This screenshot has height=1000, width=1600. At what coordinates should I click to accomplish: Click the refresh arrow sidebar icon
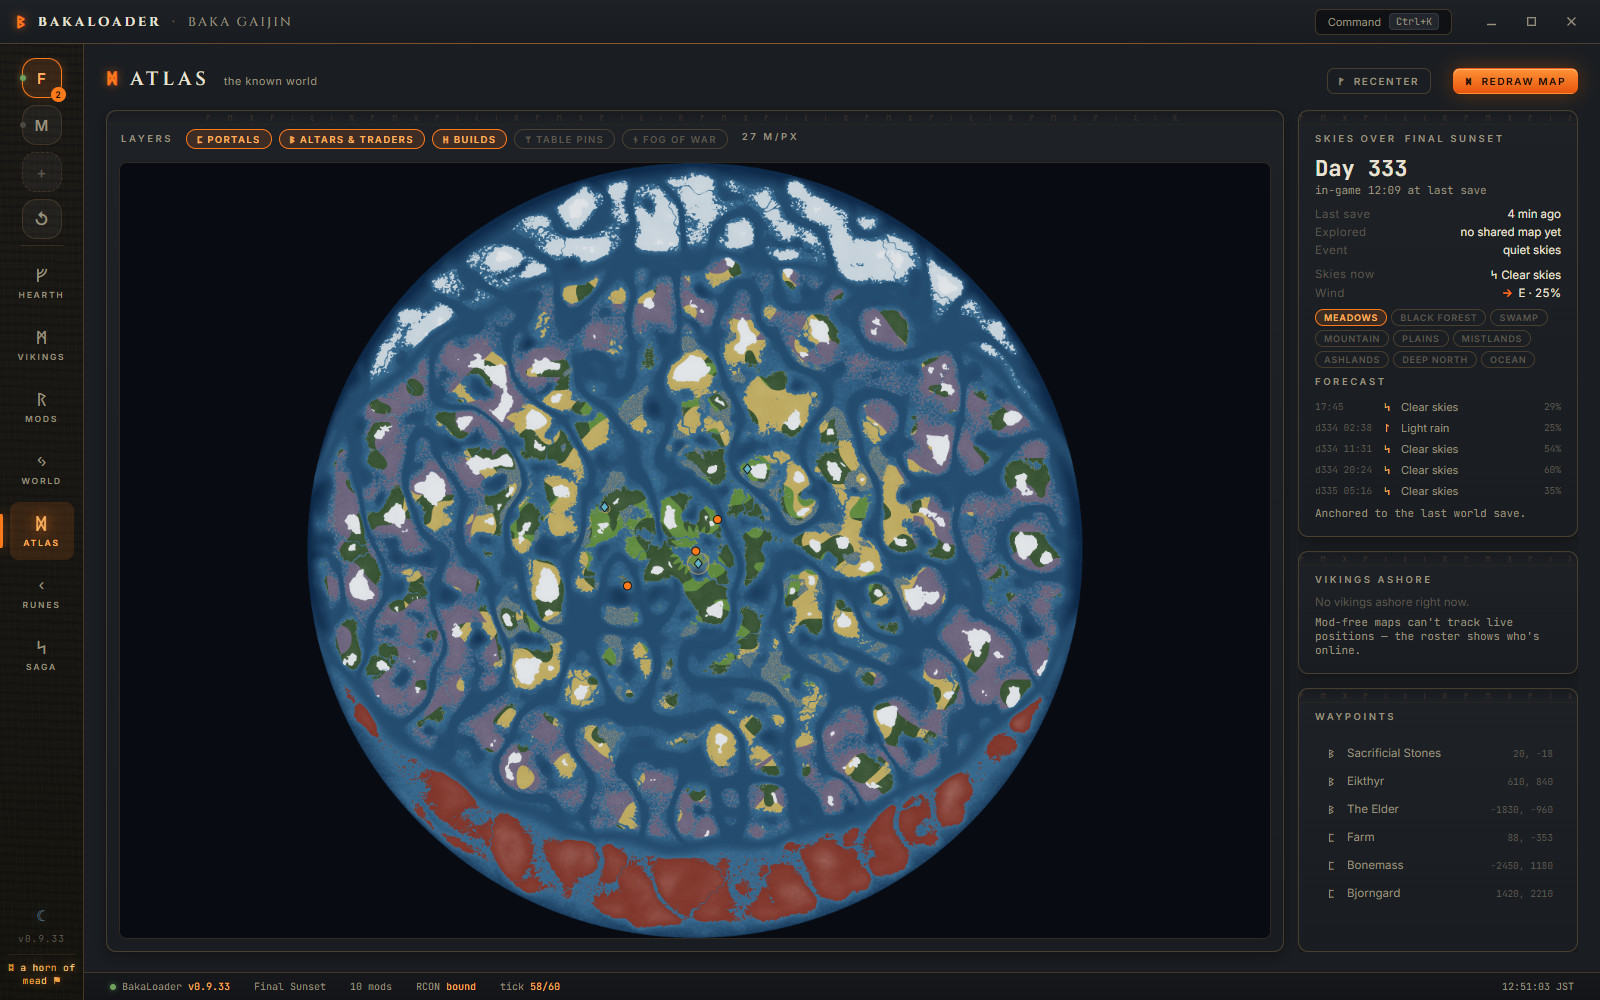(x=41, y=218)
